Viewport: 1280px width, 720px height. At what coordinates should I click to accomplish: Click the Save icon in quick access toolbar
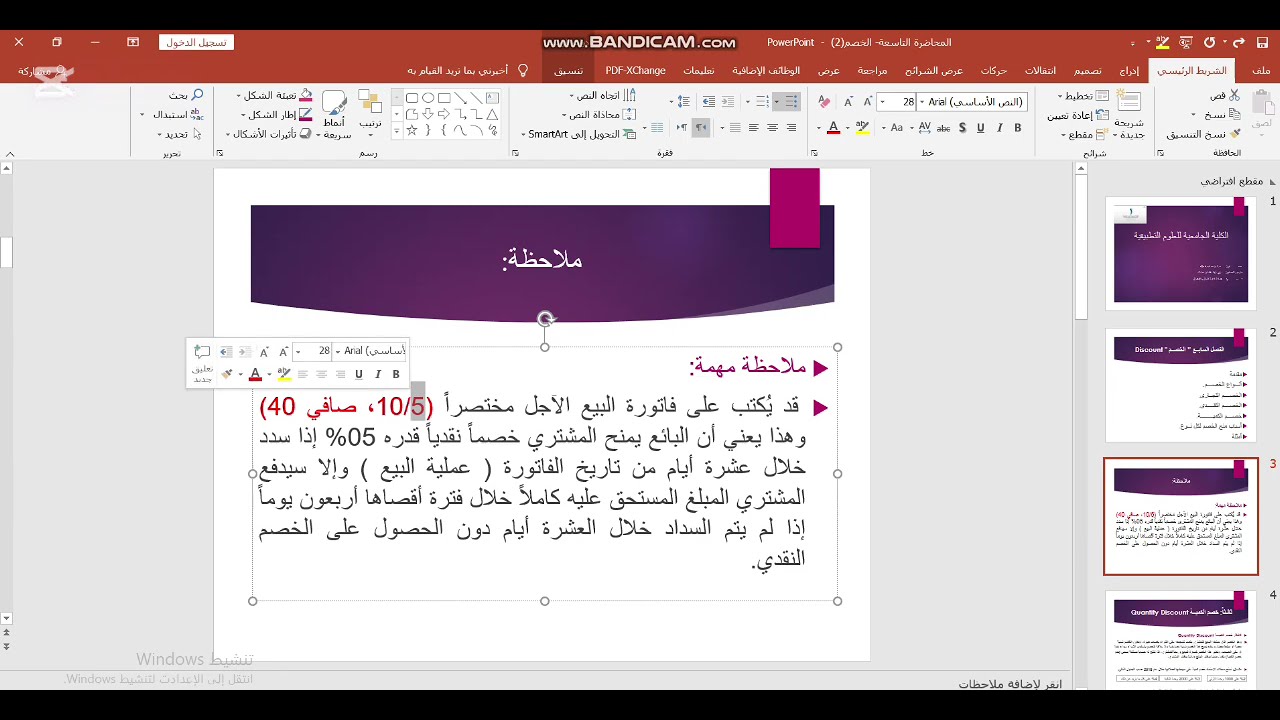tap(1264, 42)
